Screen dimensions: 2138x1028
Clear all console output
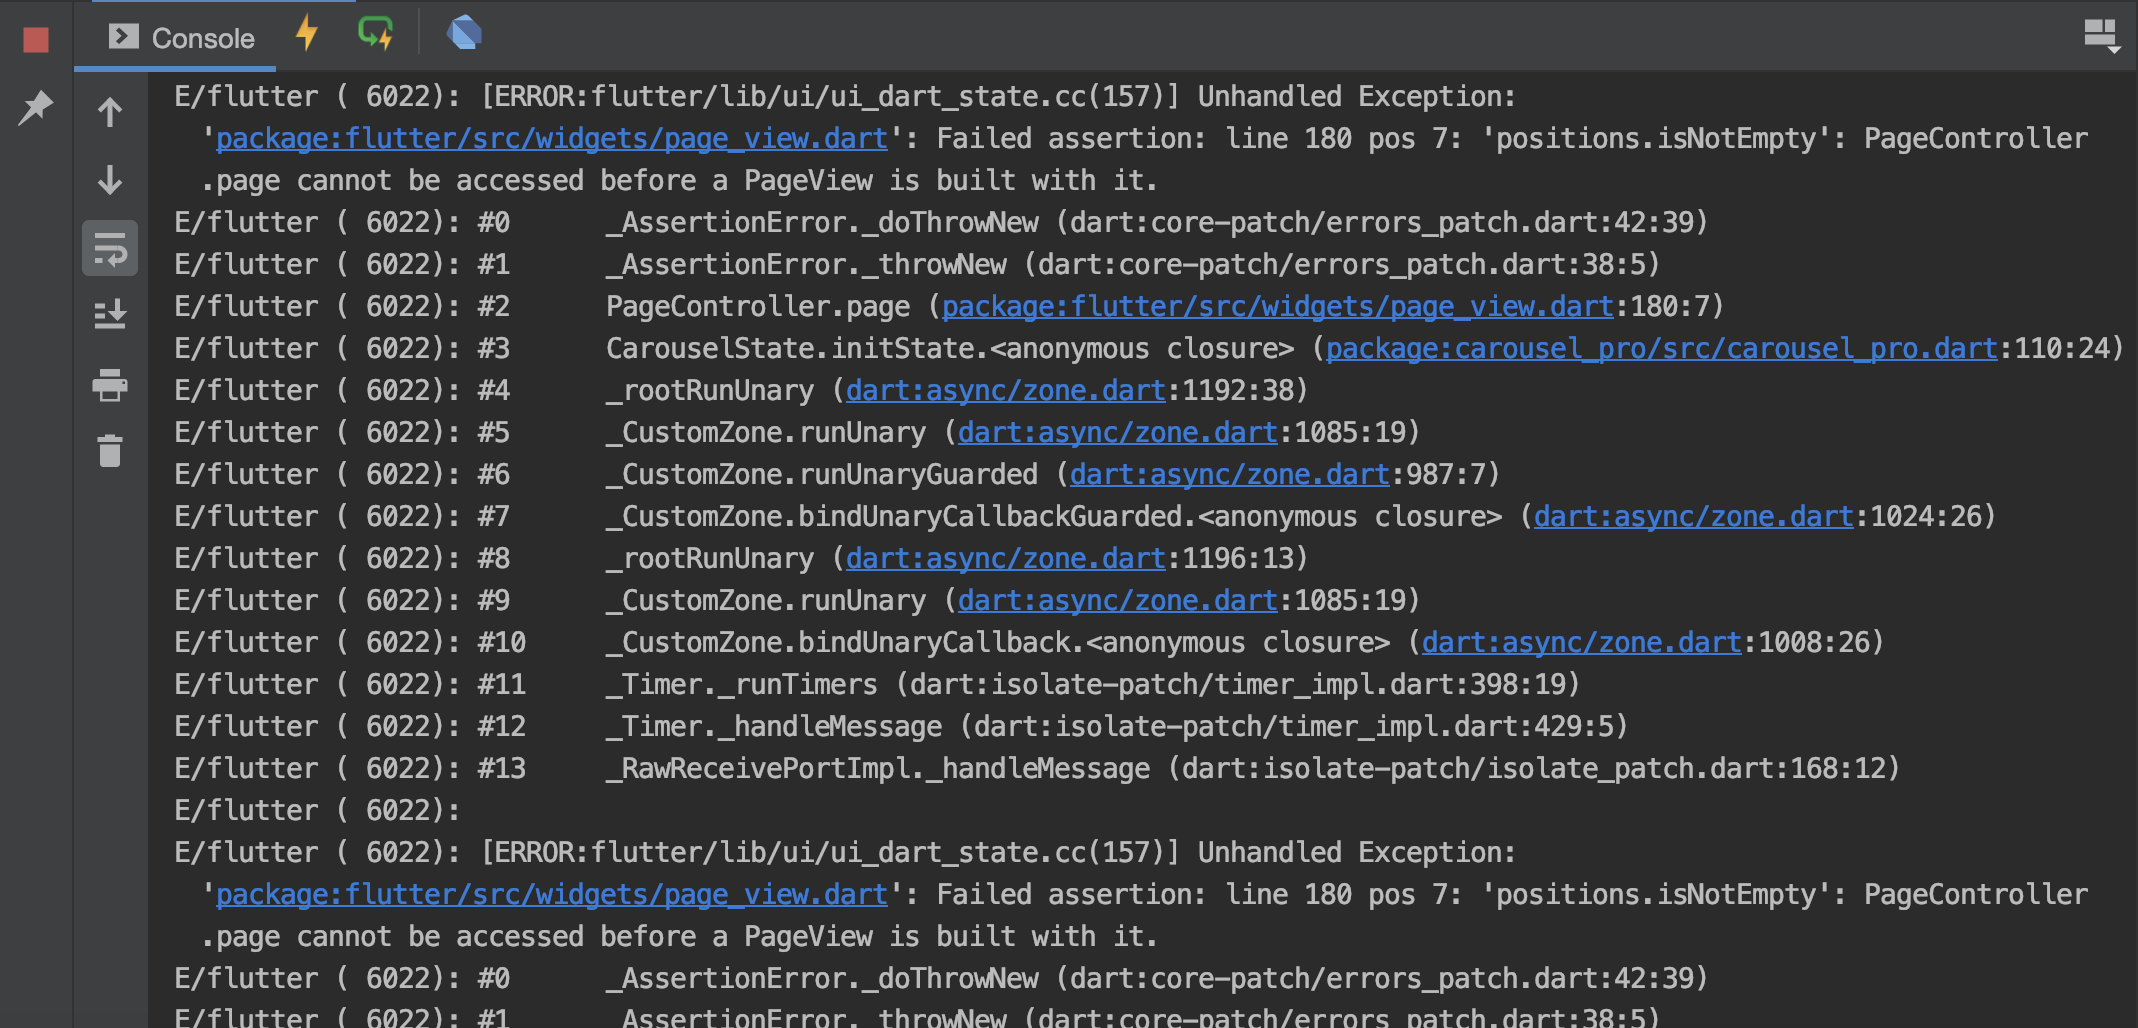109,451
